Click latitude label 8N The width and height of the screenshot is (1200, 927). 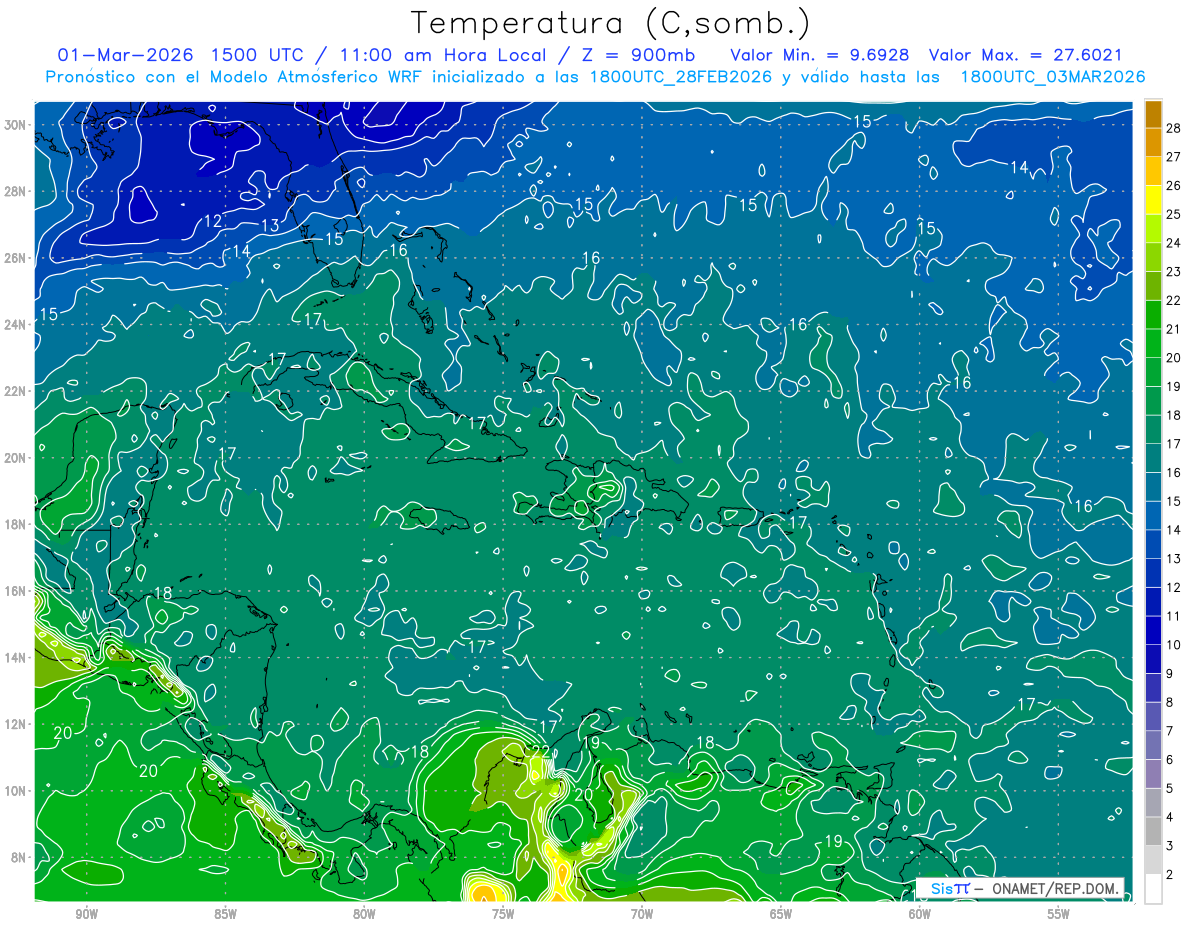[x=20, y=858]
